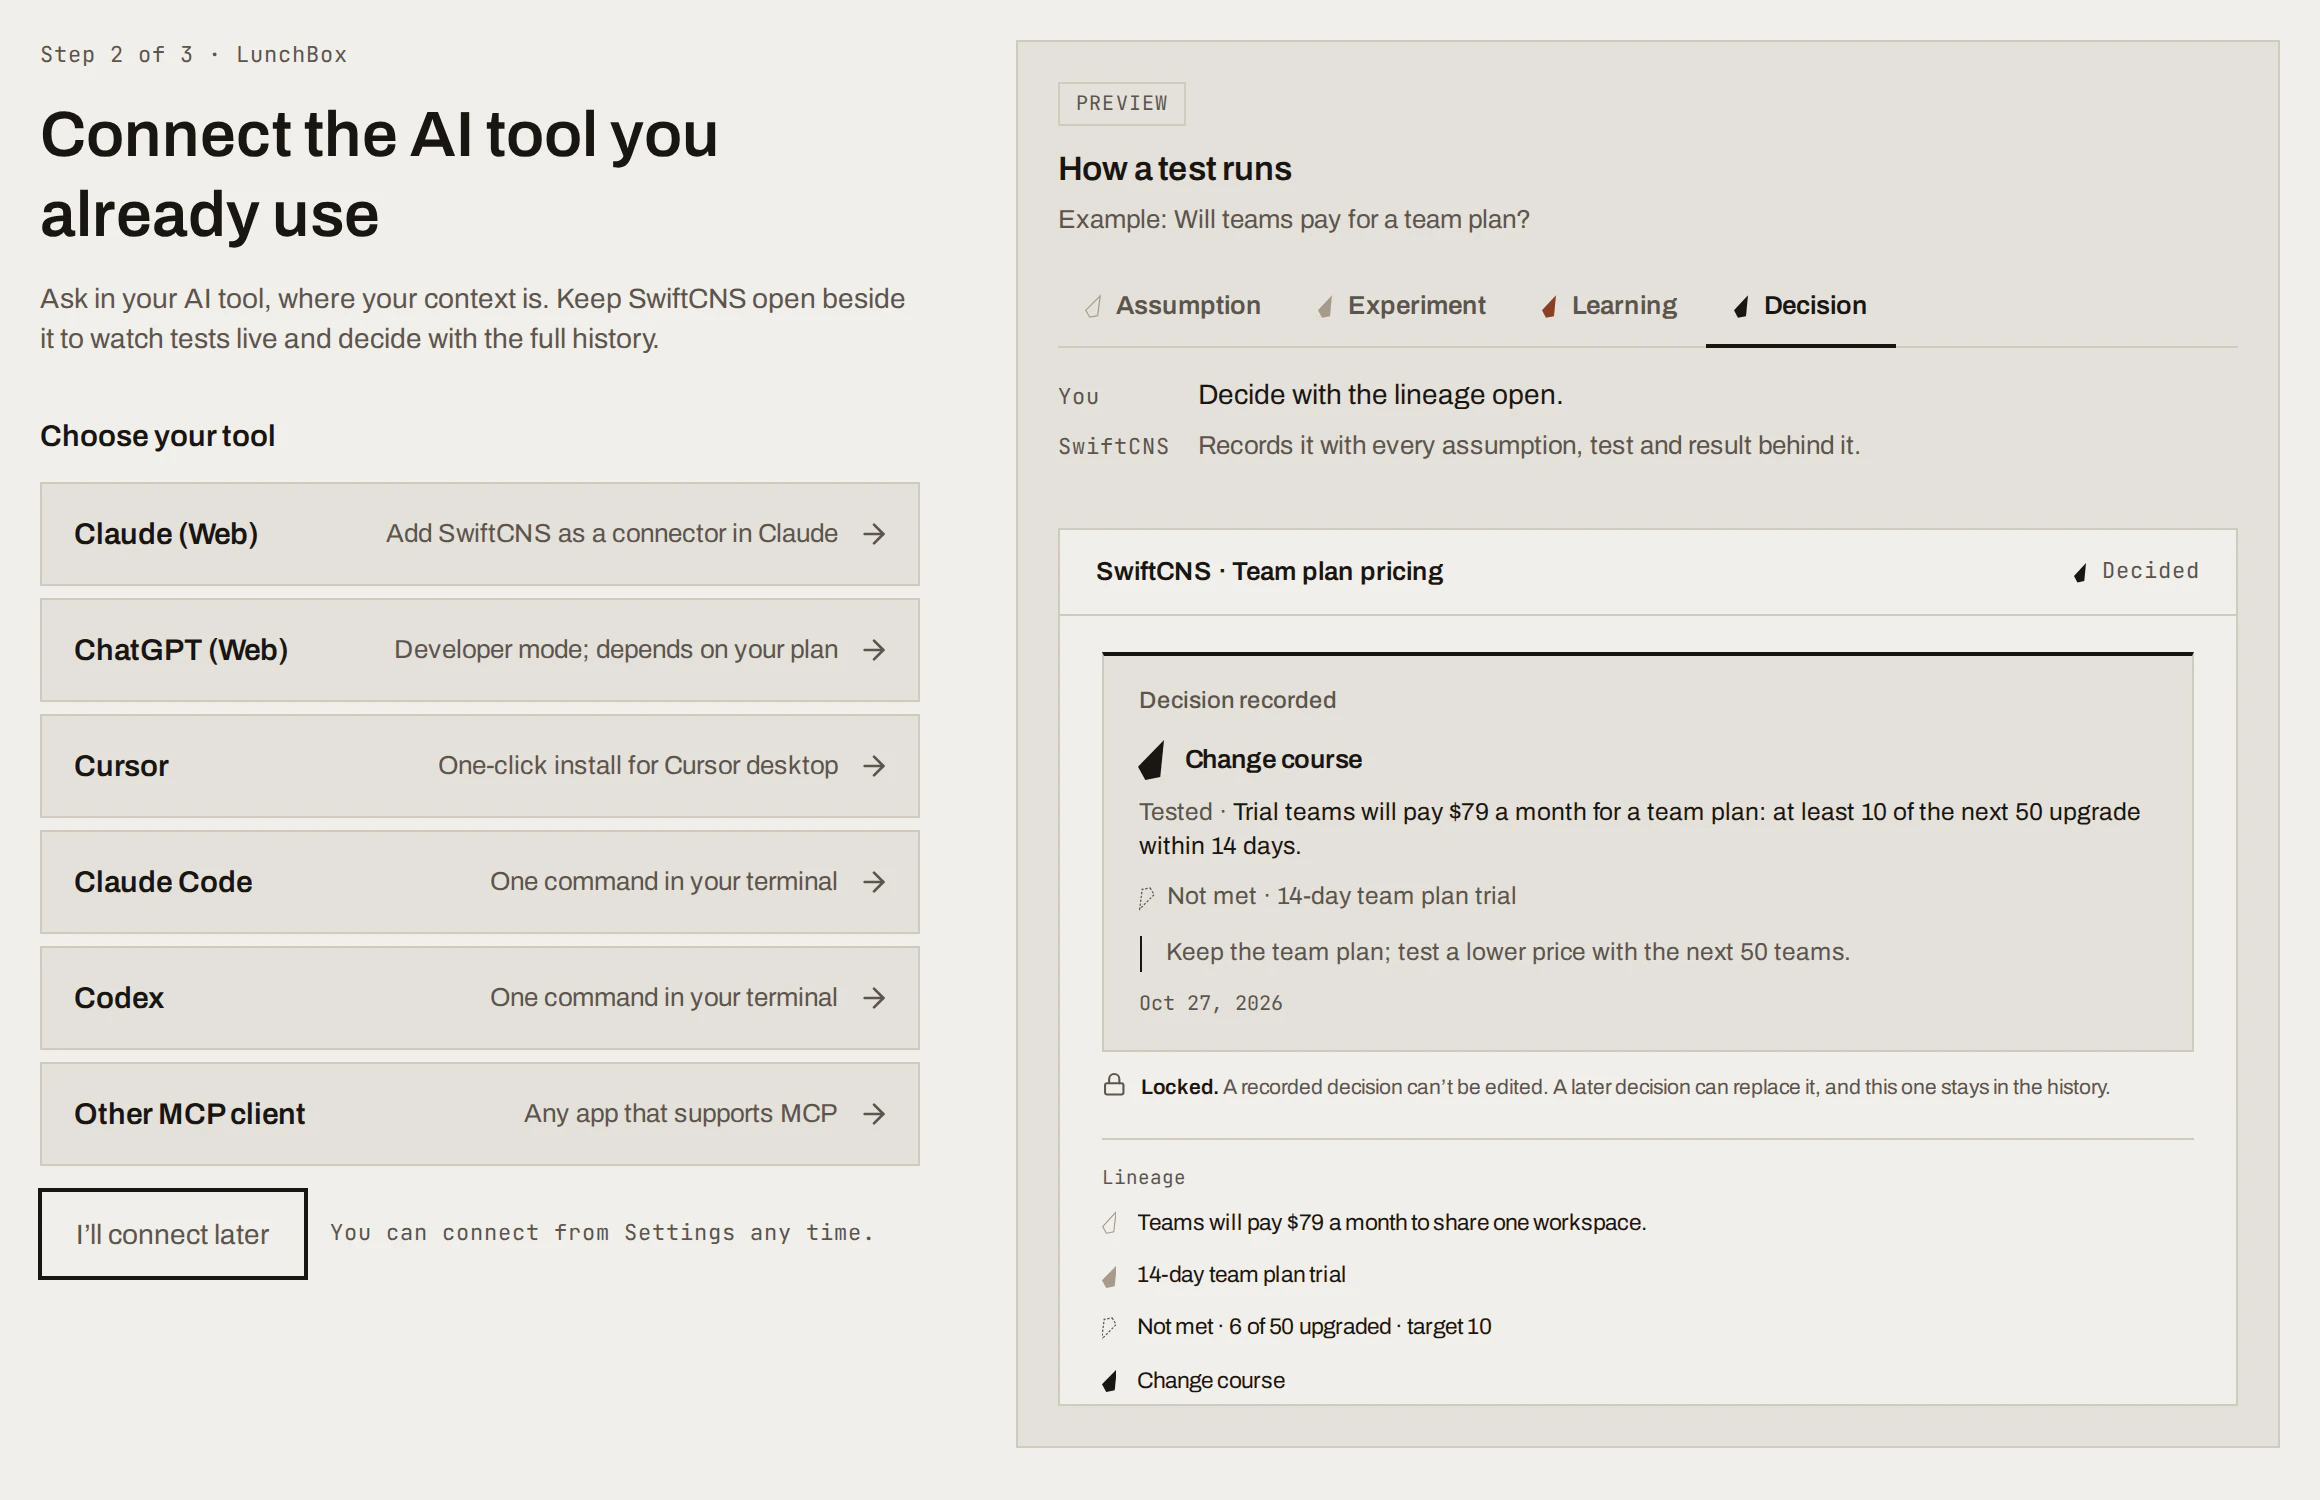Click the Lineage section label
The width and height of the screenshot is (2320, 1500).
point(1143,1178)
